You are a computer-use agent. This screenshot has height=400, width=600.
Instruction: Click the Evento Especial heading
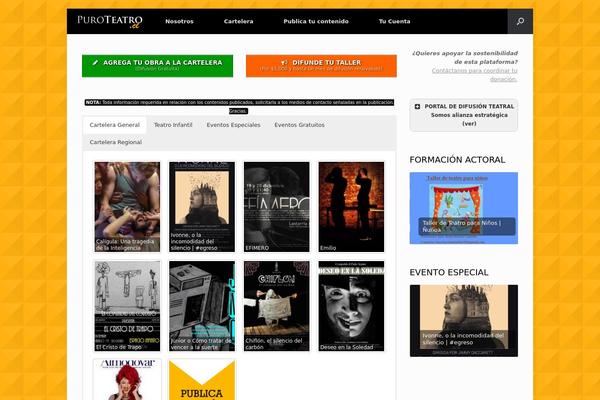pos(449,273)
